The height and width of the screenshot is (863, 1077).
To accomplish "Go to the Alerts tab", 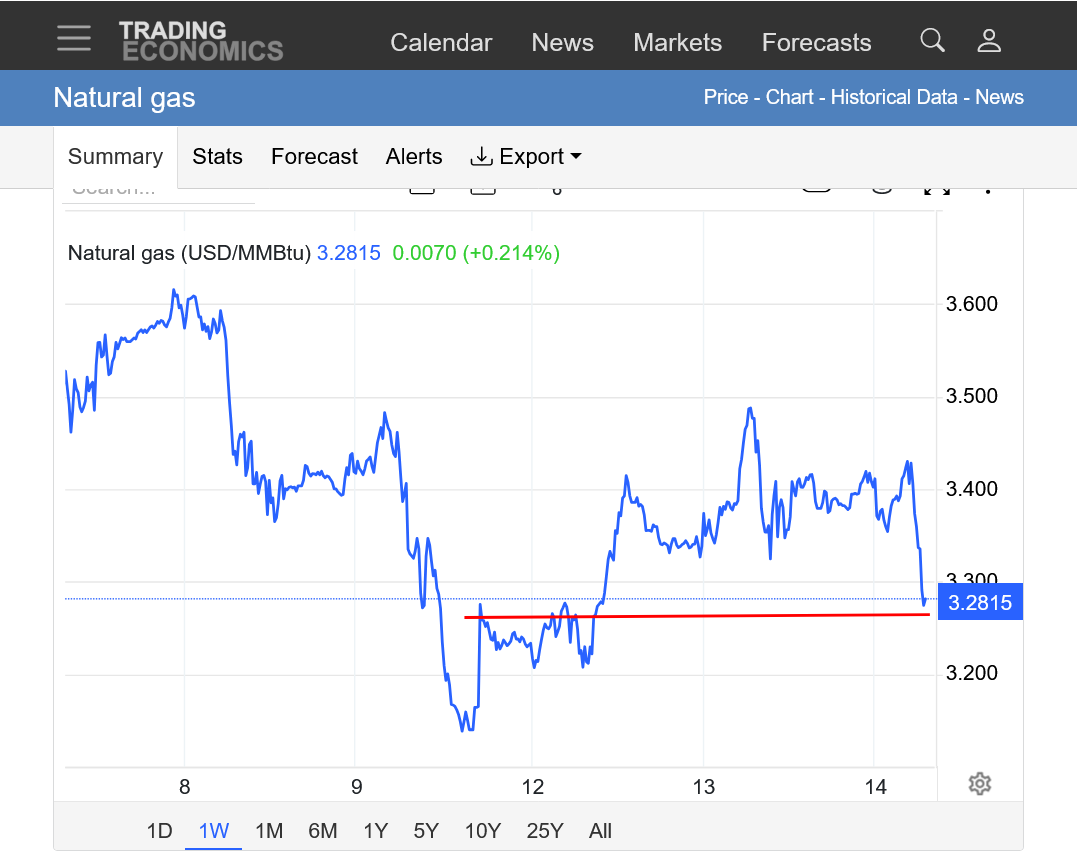I will [414, 157].
